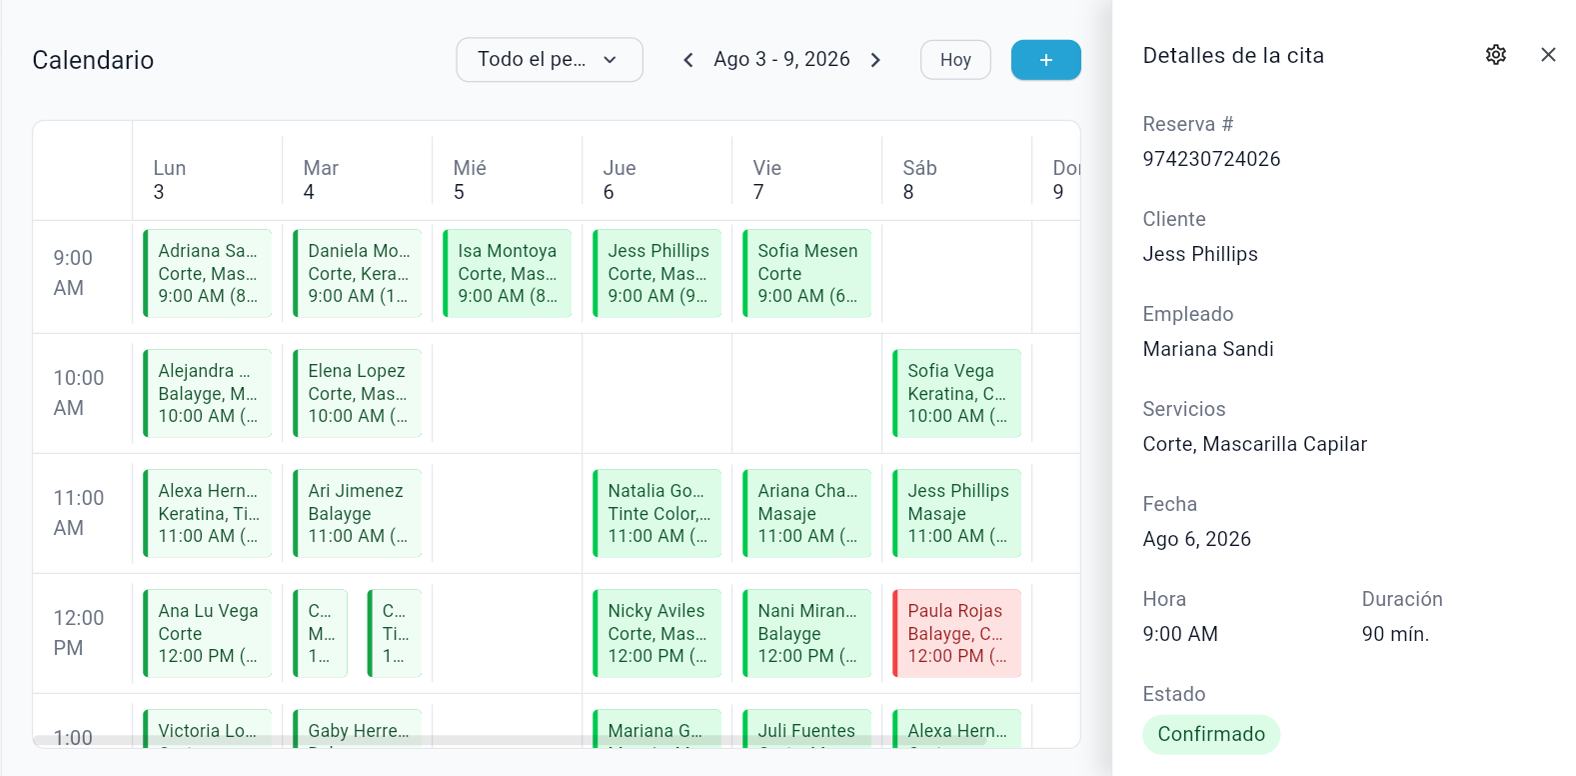The width and height of the screenshot is (1576, 776).
Task: Open Sofia Mesen Corte appointment on Friday
Action: tap(807, 273)
